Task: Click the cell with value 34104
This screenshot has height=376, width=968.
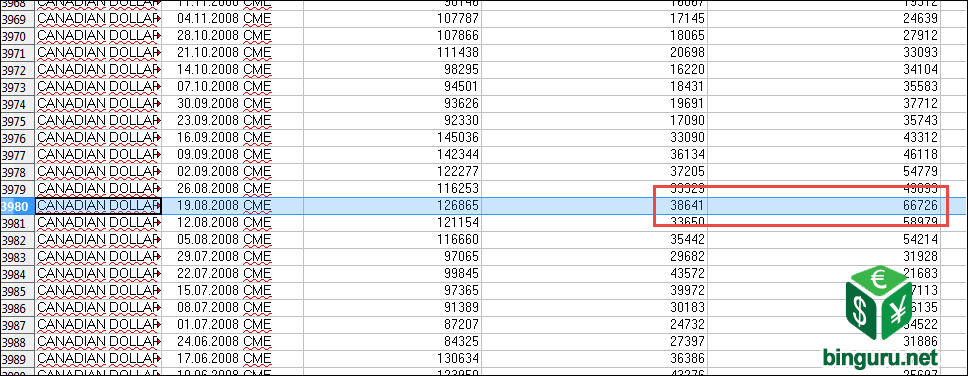Action: [824, 70]
